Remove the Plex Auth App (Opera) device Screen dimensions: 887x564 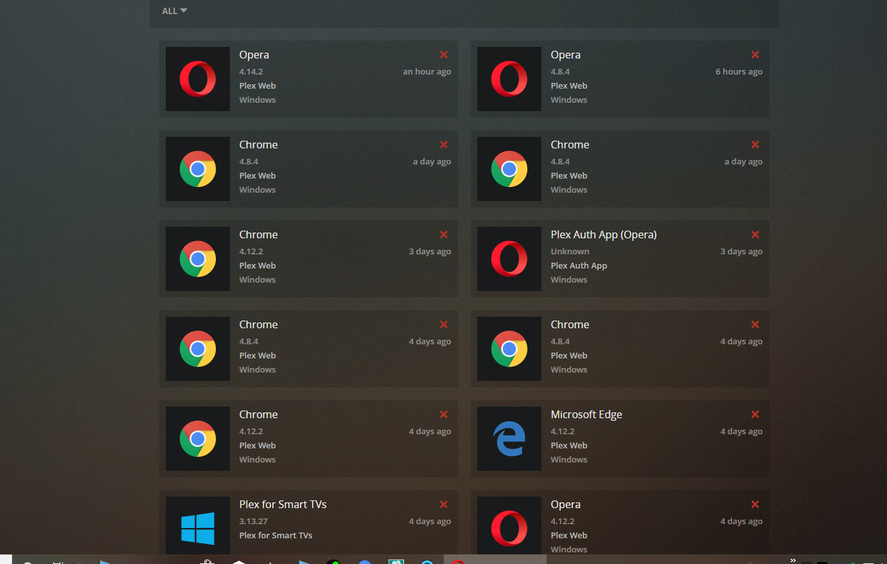coord(755,235)
